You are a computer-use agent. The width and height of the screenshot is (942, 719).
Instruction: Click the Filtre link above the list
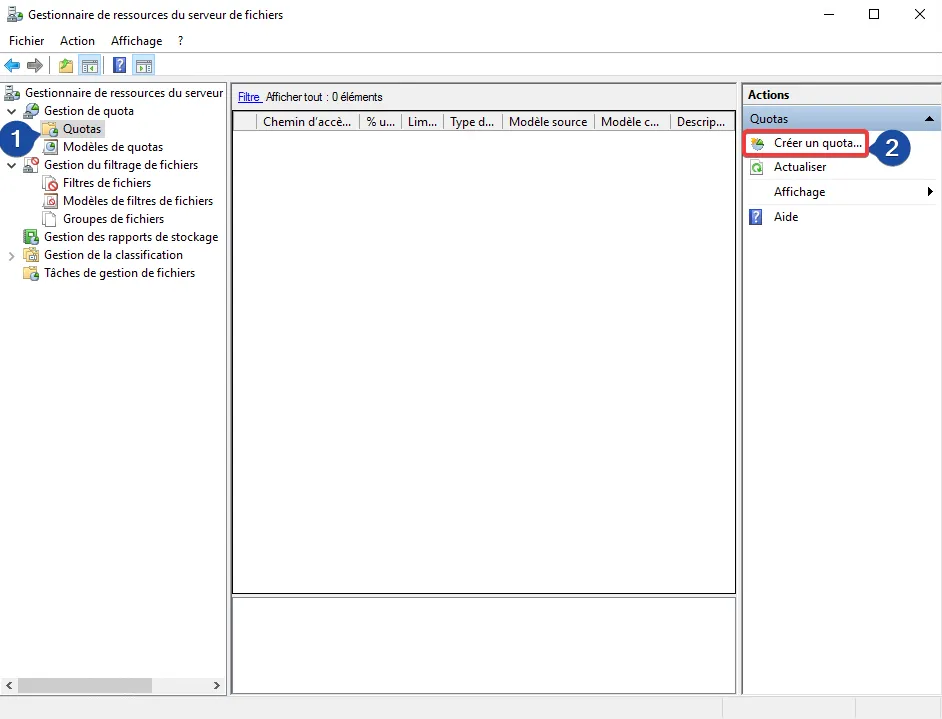pyautogui.click(x=248, y=97)
